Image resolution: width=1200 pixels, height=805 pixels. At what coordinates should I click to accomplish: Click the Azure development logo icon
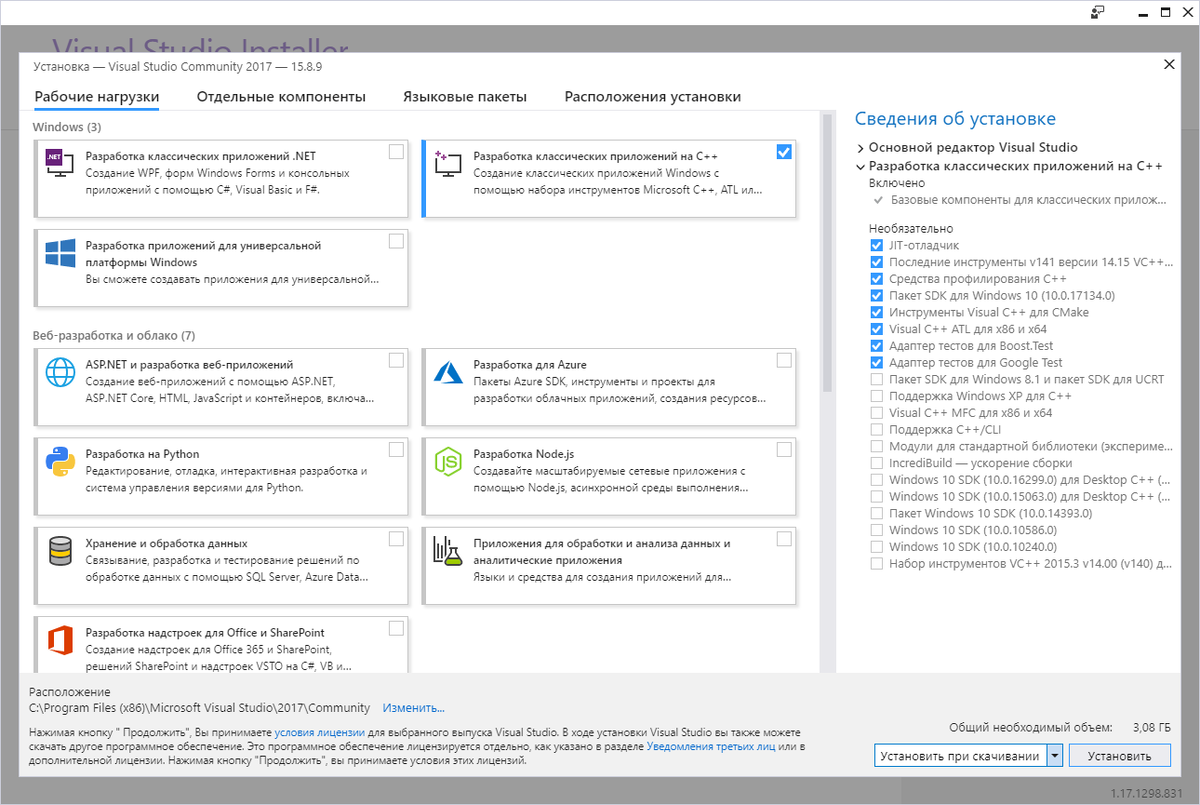point(447,372)
